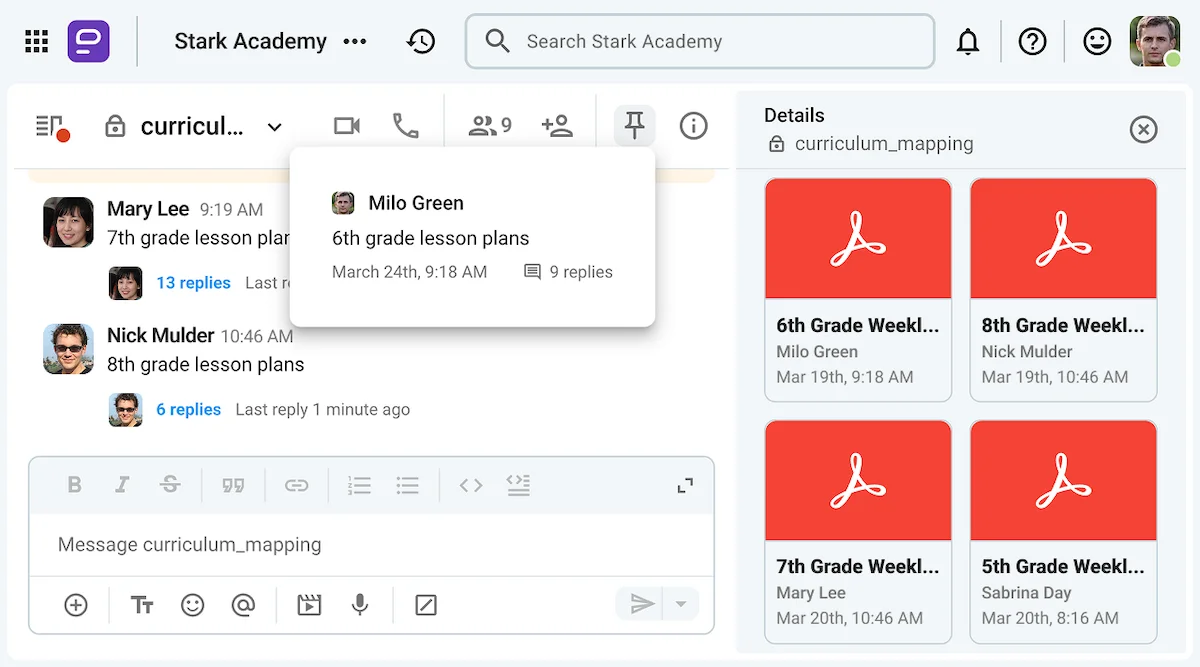Start a video call in curriculum_mapping

coord(346,126)
